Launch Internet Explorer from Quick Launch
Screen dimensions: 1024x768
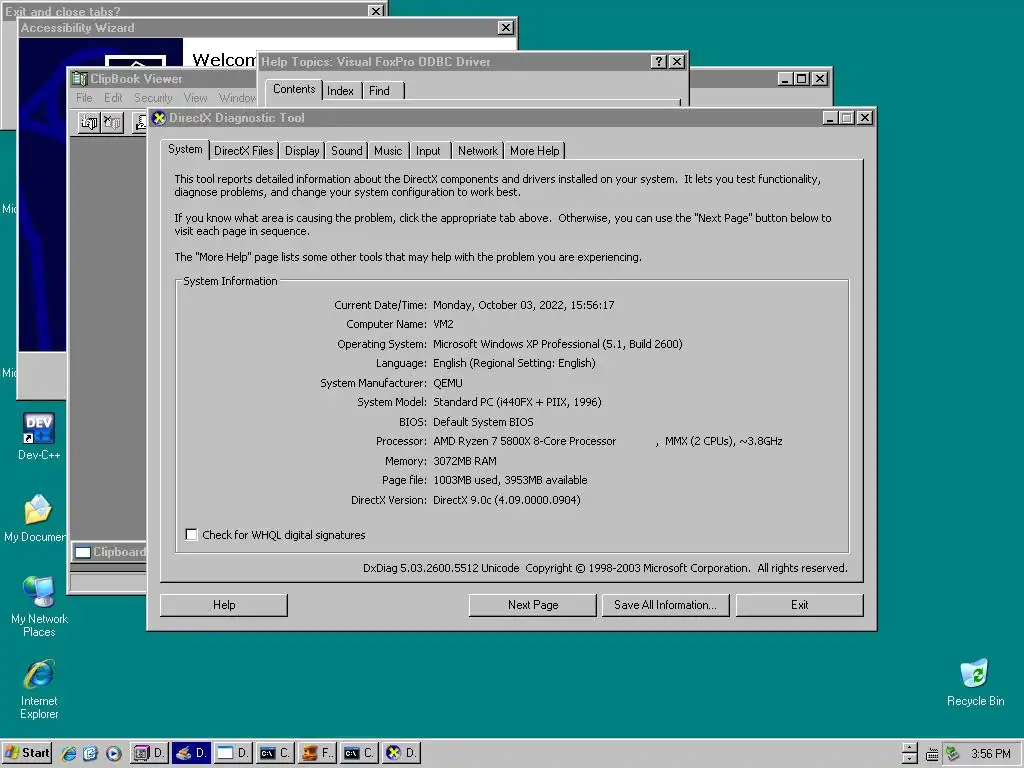click(x=69, y=754)
